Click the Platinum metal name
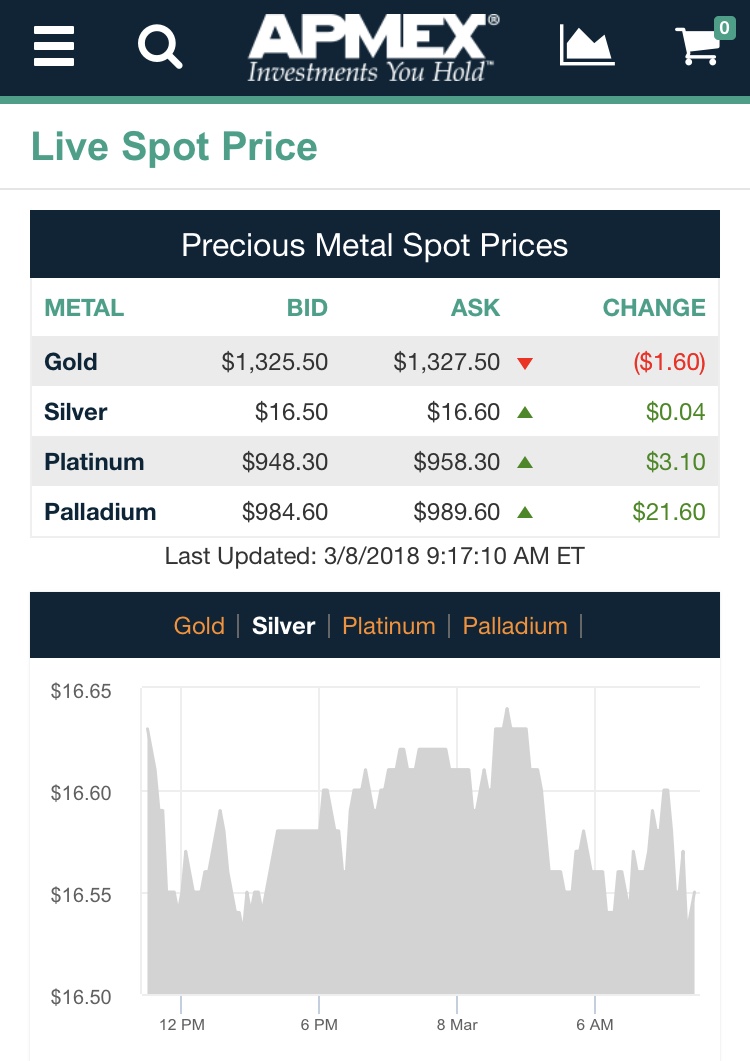The height and width of the screenshot is (1061, 750). tap(94, 462)
